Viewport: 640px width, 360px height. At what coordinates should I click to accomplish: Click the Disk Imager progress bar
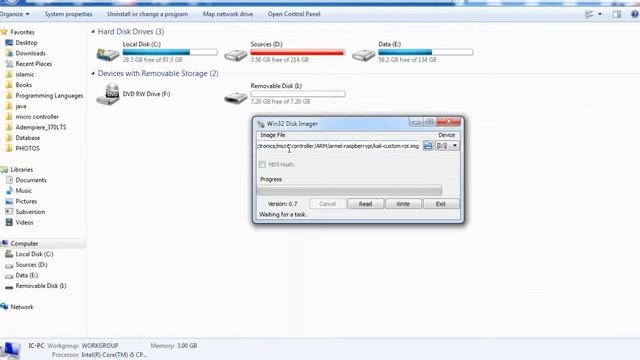(349, 190)
